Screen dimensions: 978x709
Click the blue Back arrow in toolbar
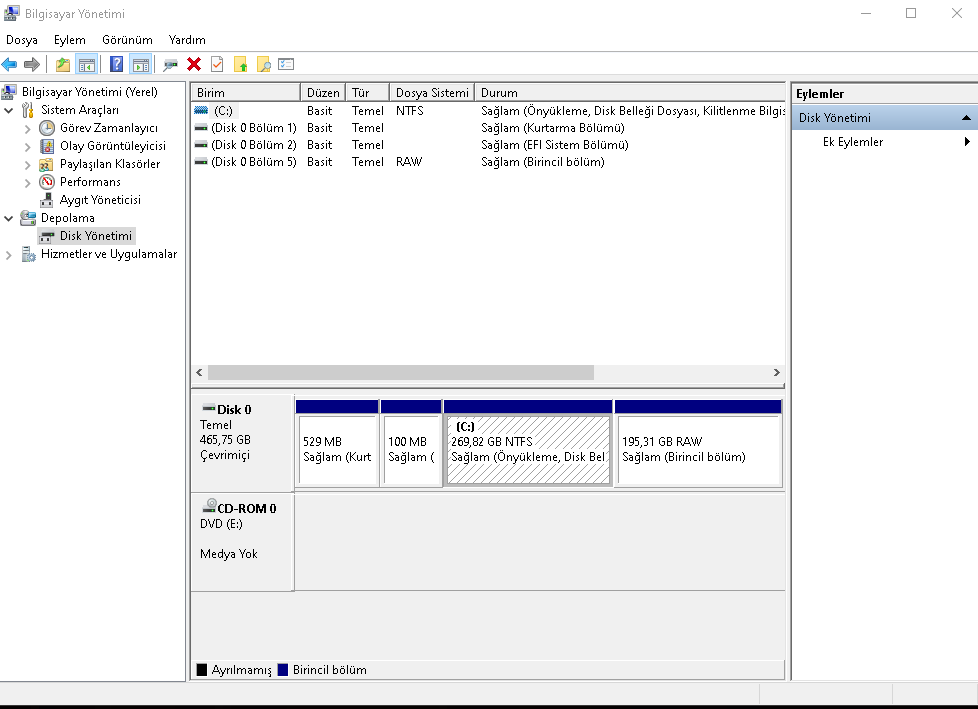pos(9,65)
